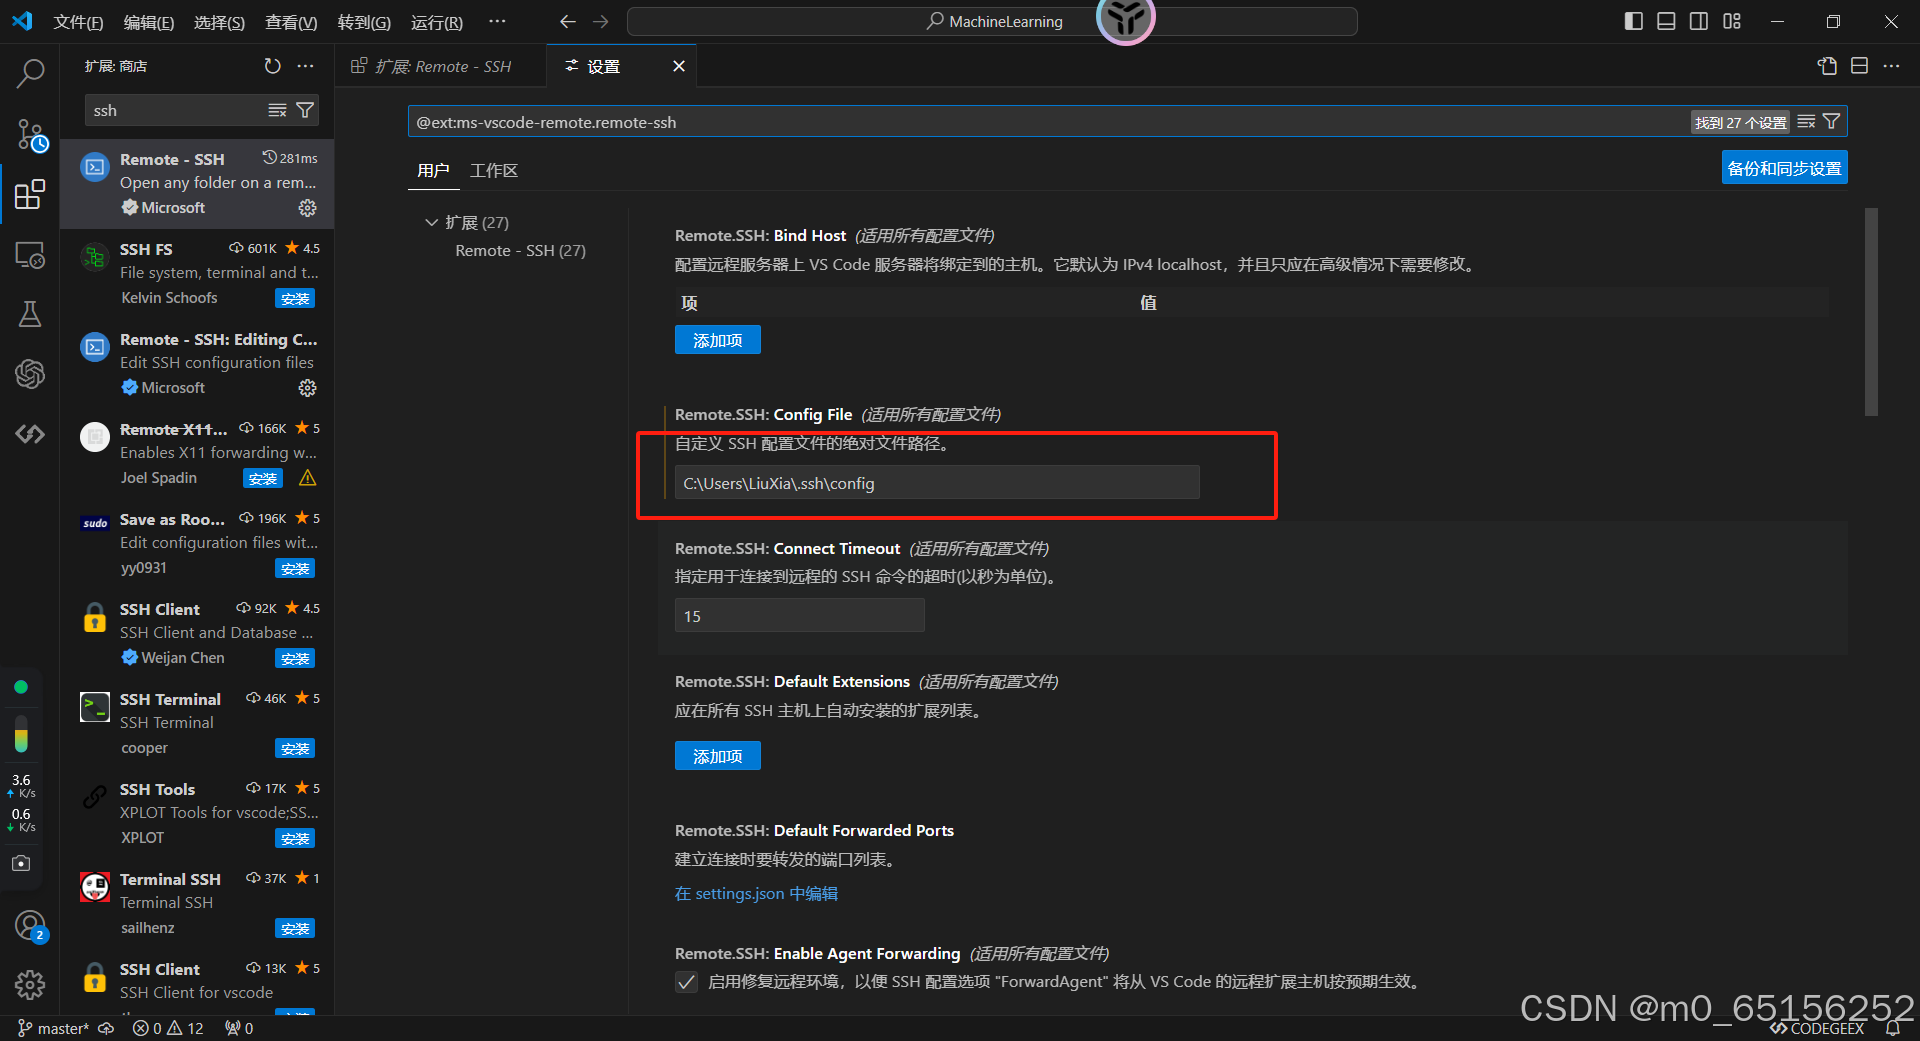Install the SSH FS extension
Screen dimensions: 1920x1041
[295, 299]
